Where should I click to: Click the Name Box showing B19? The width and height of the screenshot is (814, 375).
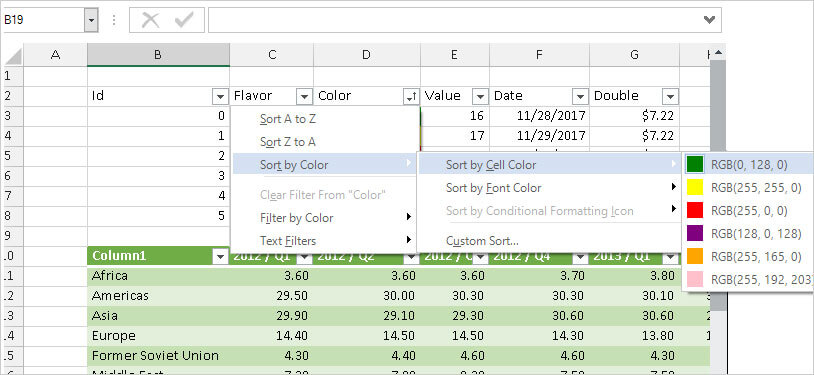[44, 20]
